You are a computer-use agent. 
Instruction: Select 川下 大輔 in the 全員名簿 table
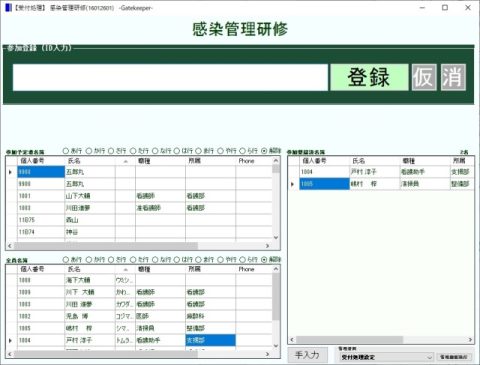[x=90, y=292]
